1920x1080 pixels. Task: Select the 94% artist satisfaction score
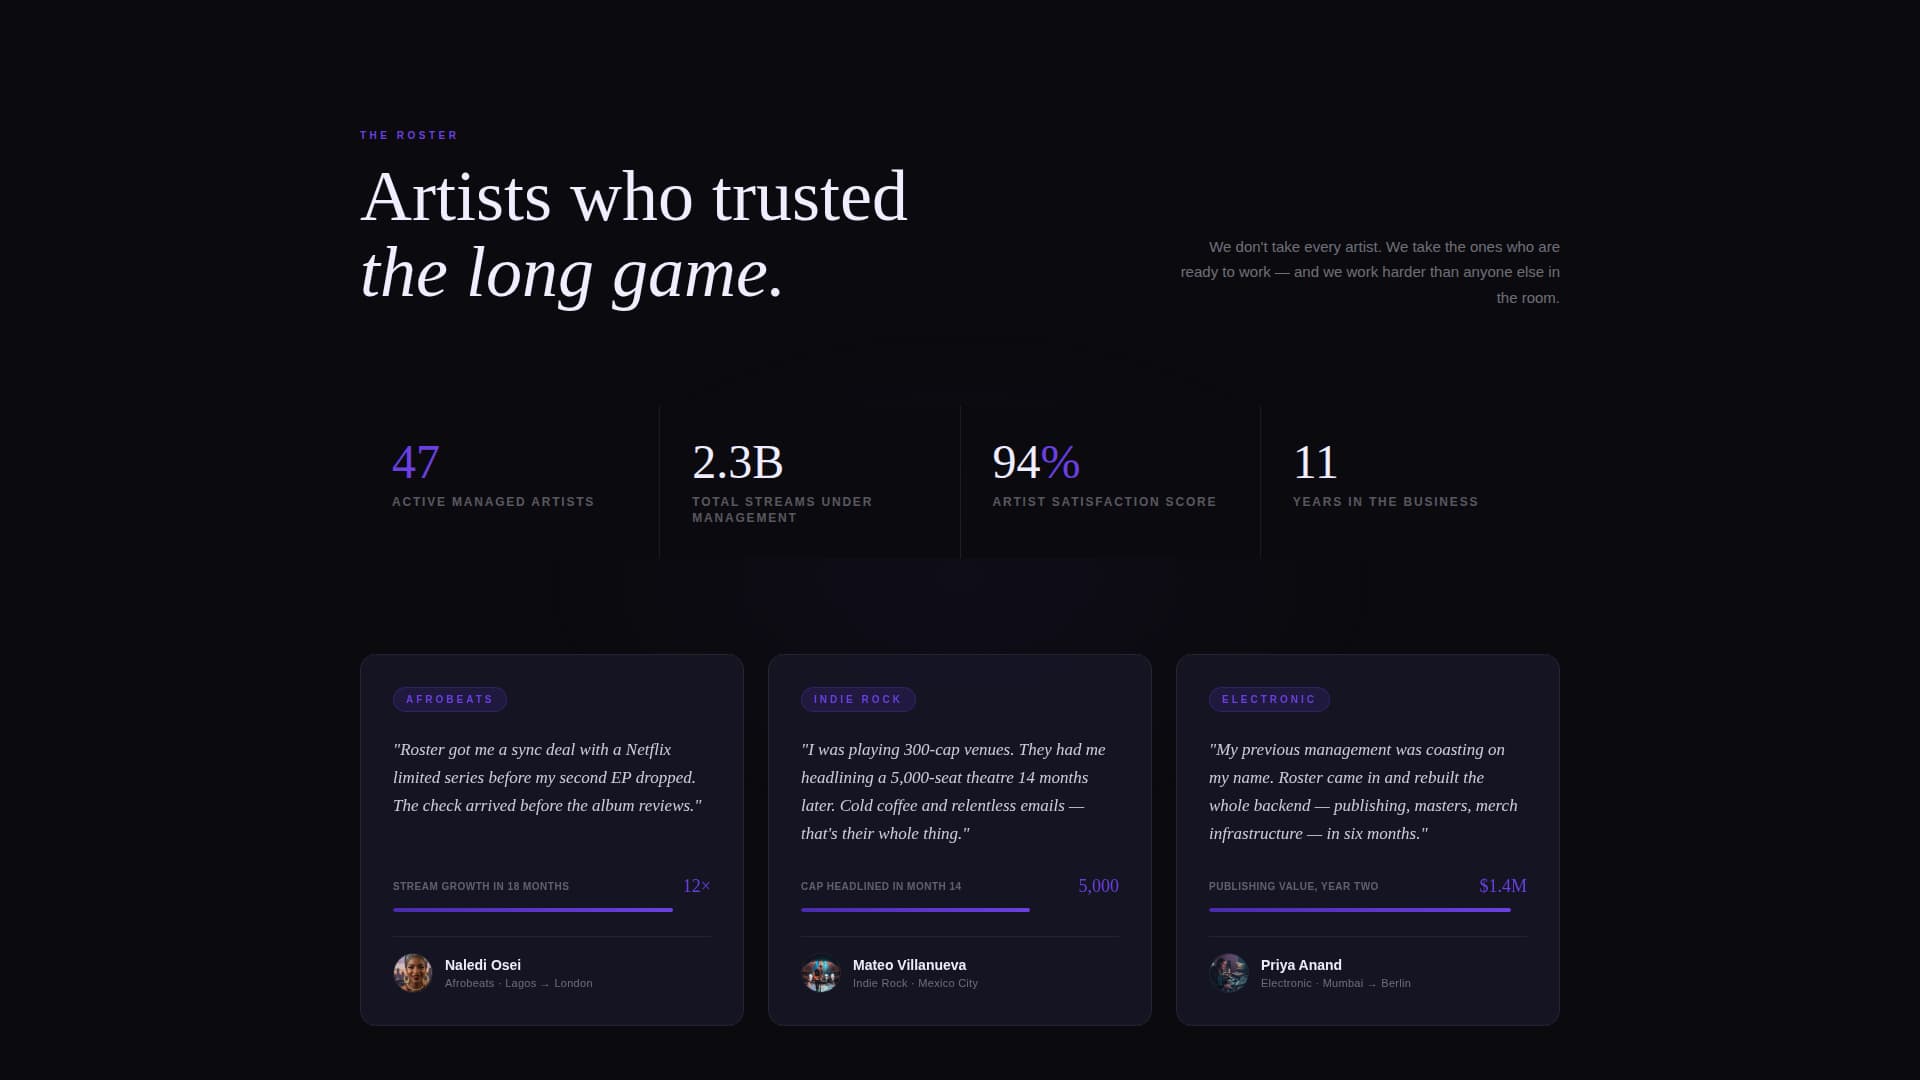click(x=1035, y=462)
